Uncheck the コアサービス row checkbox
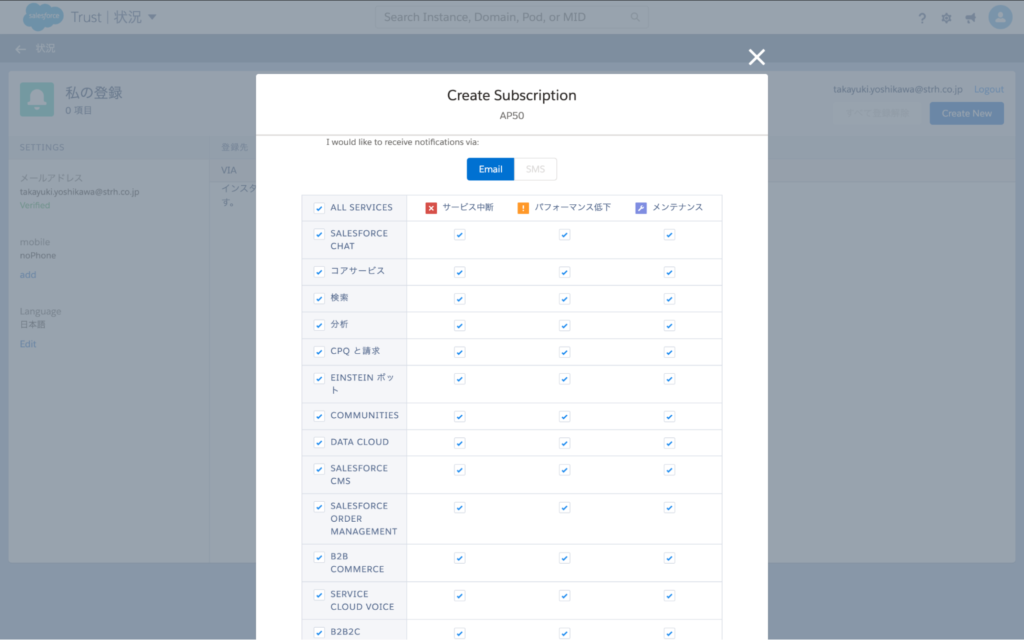1024x640 pixels. [x=319, y=272]
